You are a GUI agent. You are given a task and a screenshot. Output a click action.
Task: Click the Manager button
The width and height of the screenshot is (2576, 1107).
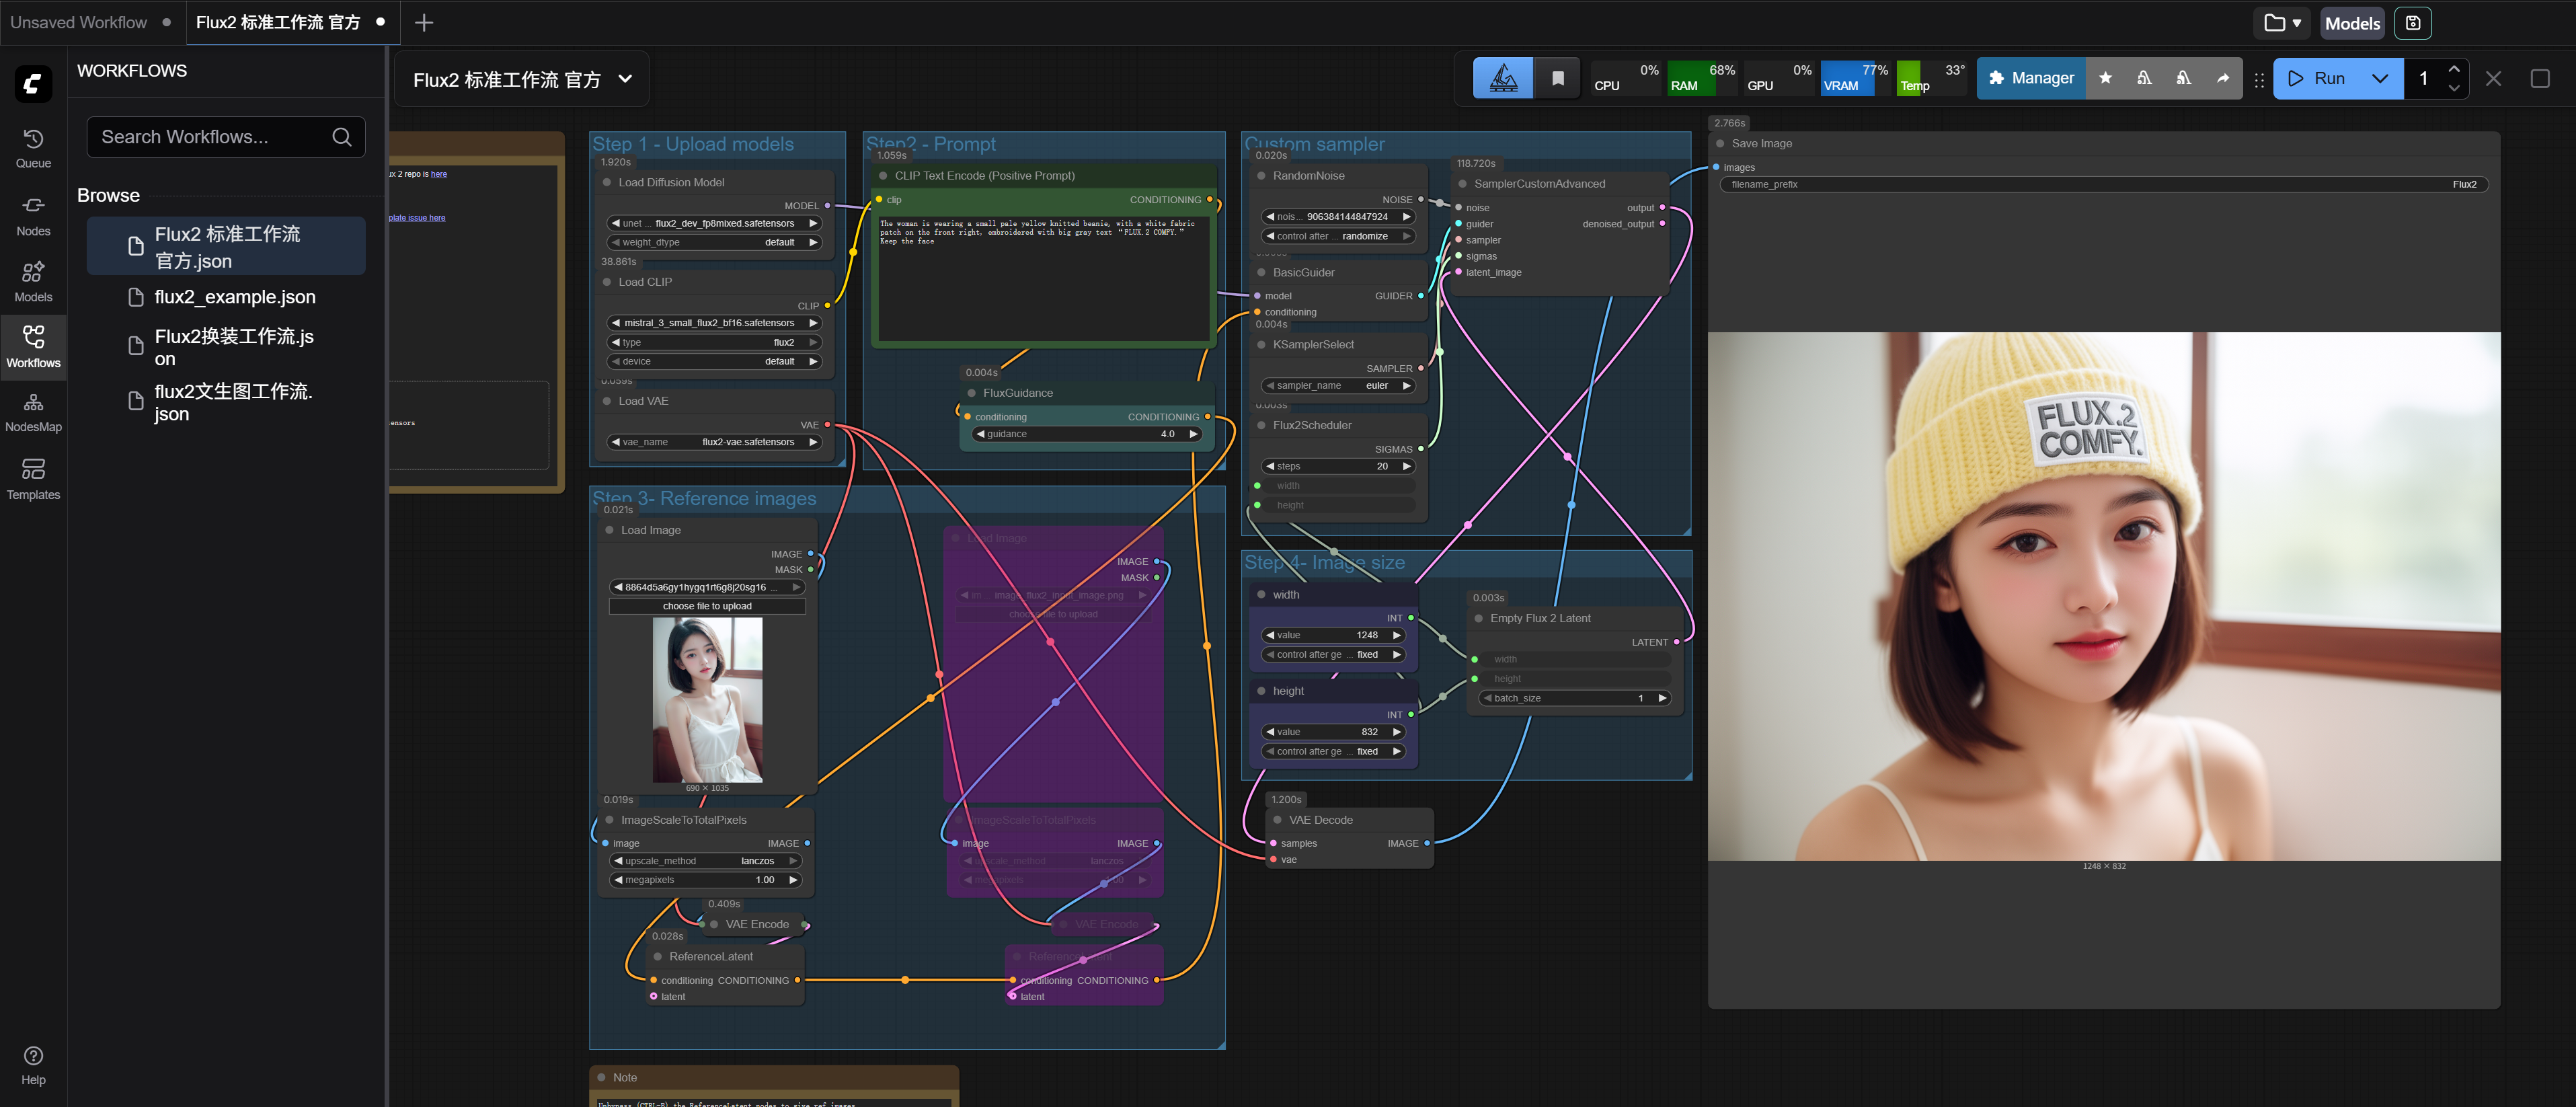[x=2030, y=78]
